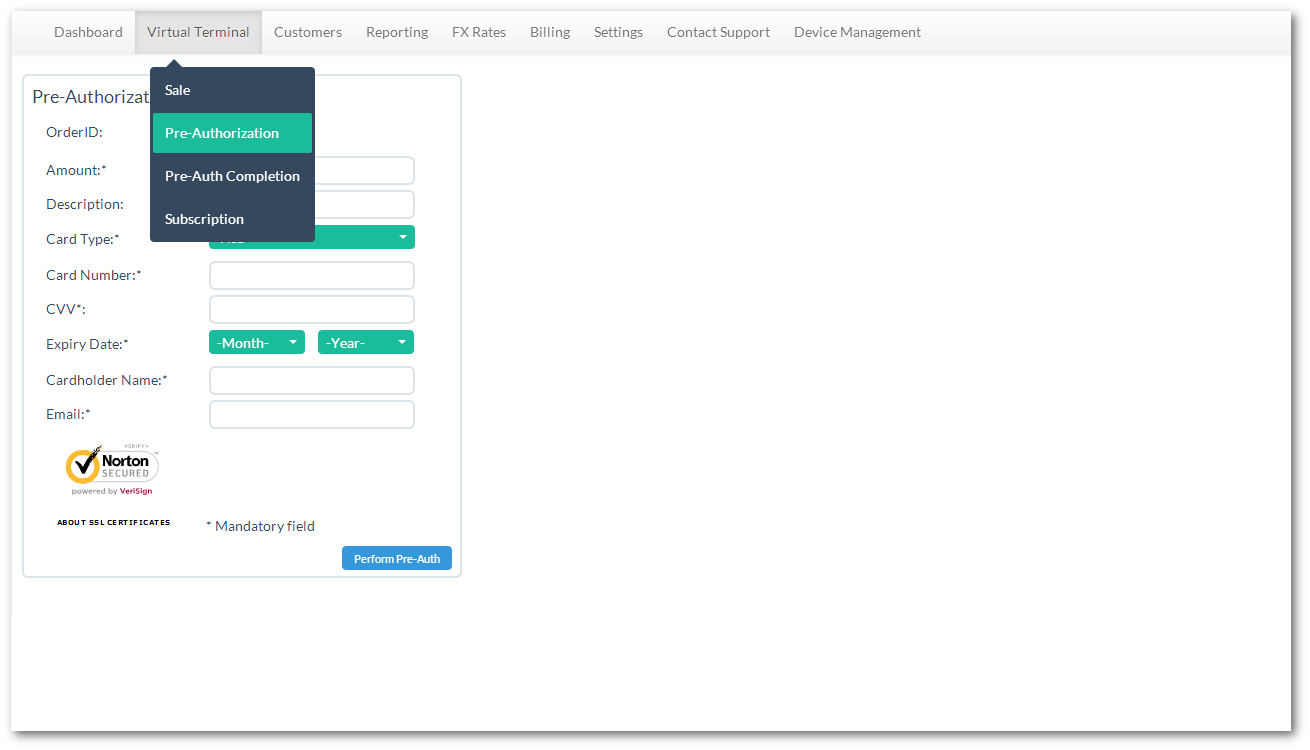1310x750 pixels.
Task: Focus the CVV input field
Action: pyautogui.click(x=311, y=310)
